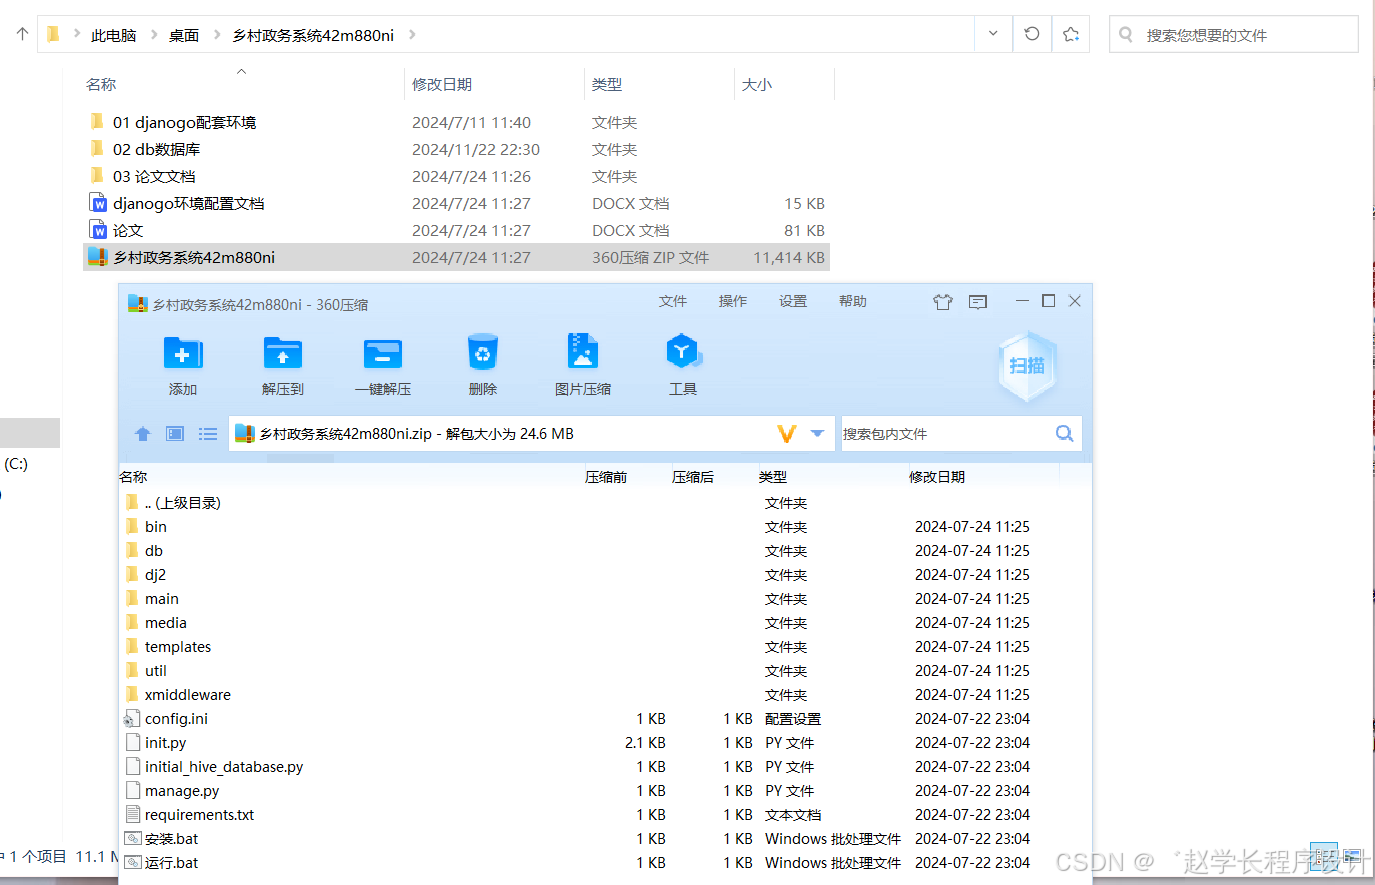Open the 设置 menu in 360压缩
Viewport: 1375px width, 885px height.
pyautogui.click(x=793, y=301)
